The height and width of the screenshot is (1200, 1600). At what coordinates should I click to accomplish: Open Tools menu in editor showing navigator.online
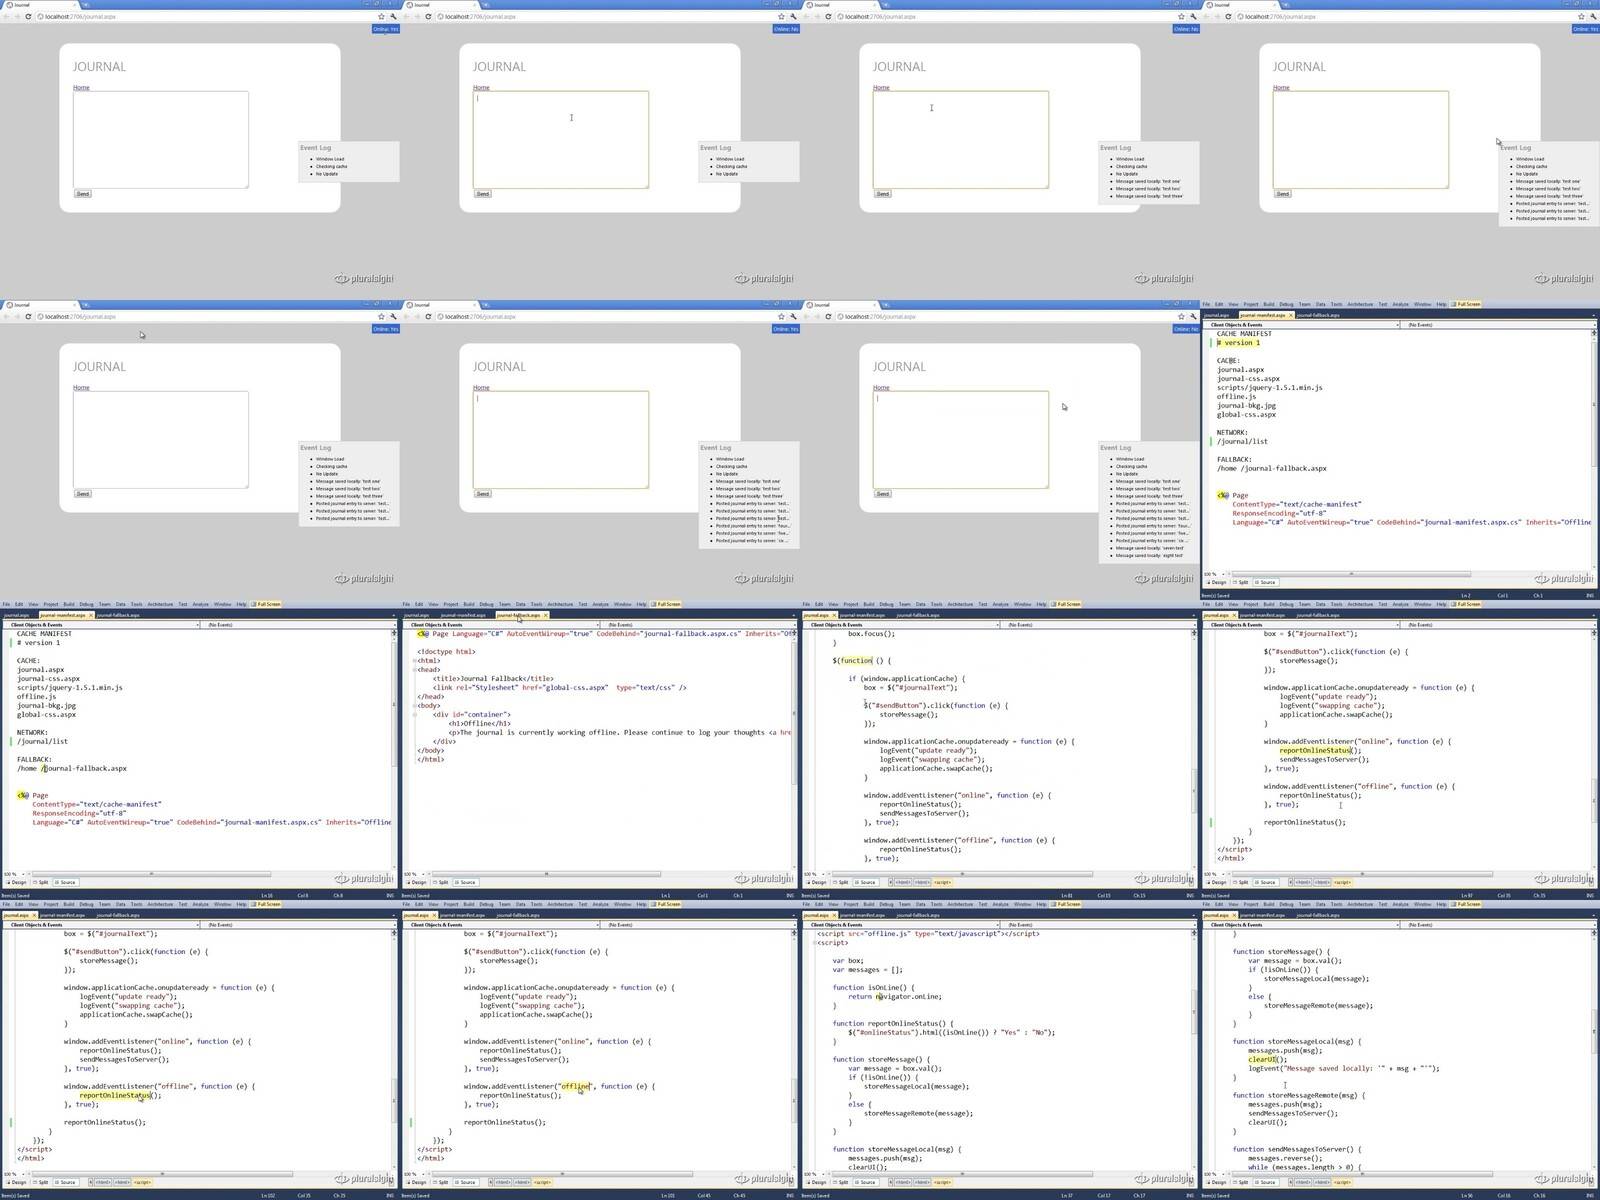tap(936, 904)
